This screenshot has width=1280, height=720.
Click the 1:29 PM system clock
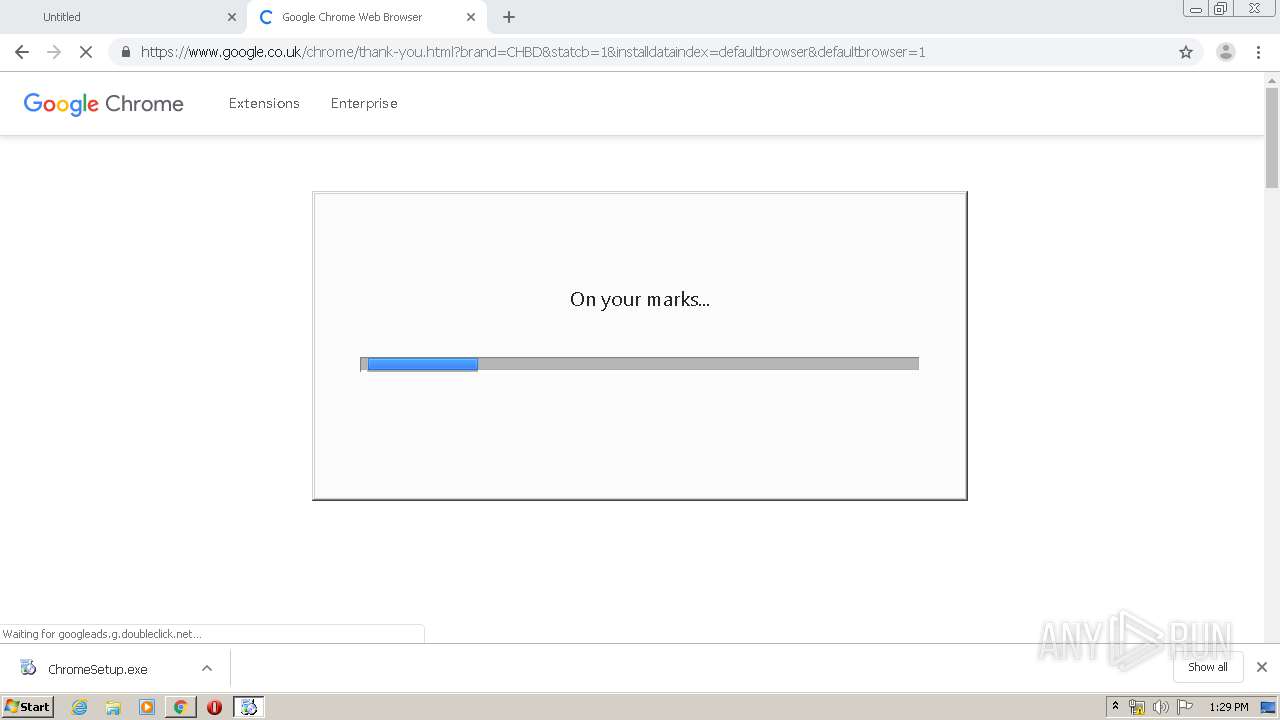(x=1228, y=707)
